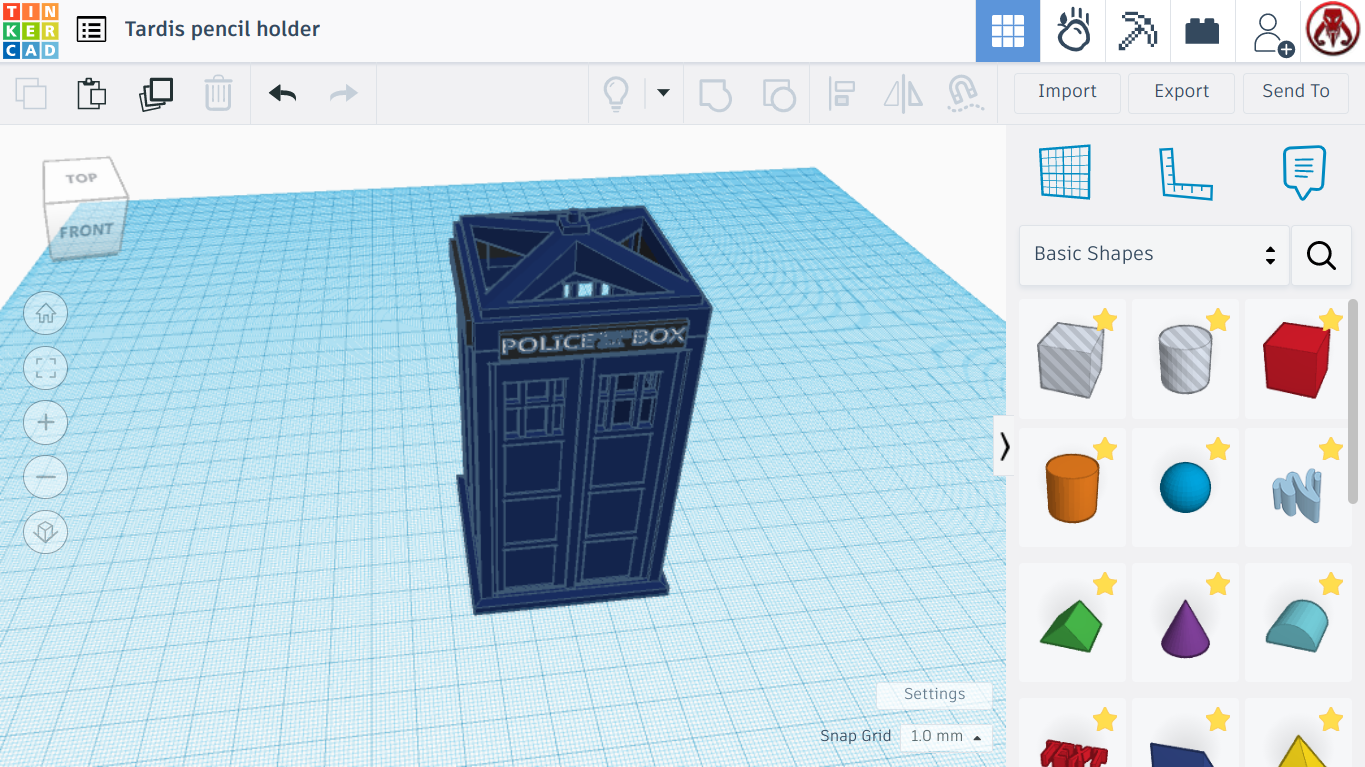Screen dimensions: 1365x767
Task: Toggle show all lightbulb icon
Action: click(x=616, y=94)
